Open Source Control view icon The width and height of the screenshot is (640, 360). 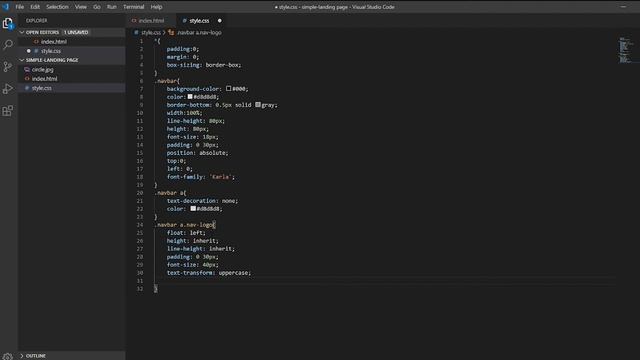(x=8, y=67)
